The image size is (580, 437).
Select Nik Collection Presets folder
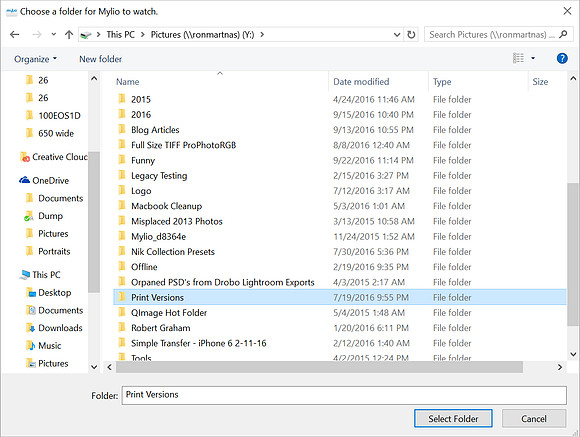173,252
